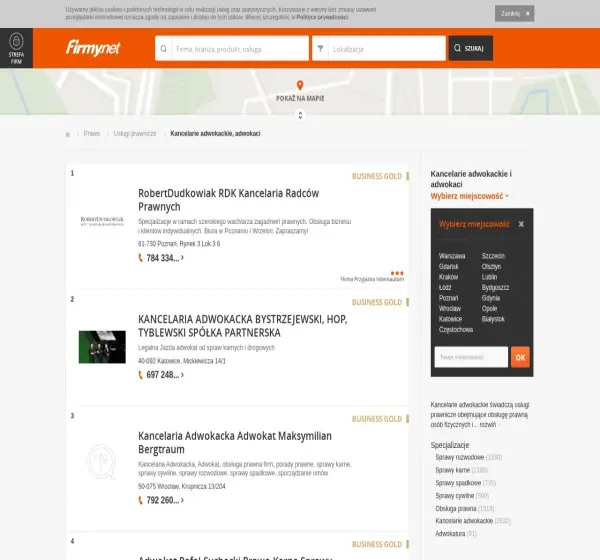
Task: Toggle the Wybierz miejscowość dropdown link
Action: (470, 196)
